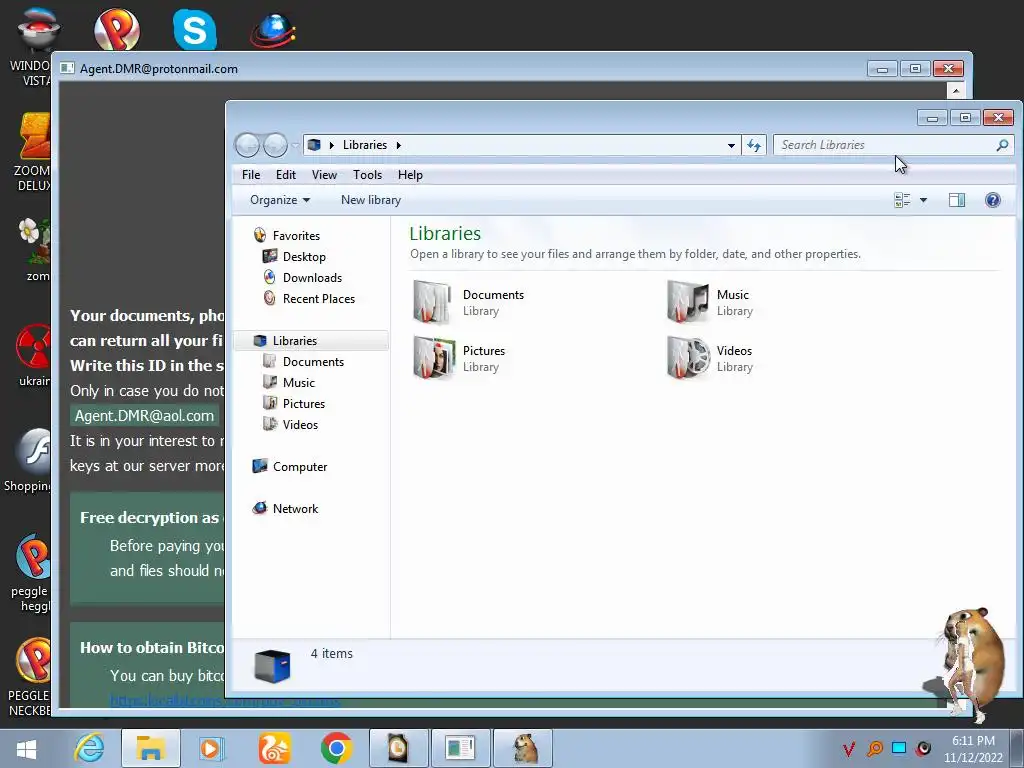Open the globe browser desktop shortcut

pyautogui.click(x=273, y=30)
